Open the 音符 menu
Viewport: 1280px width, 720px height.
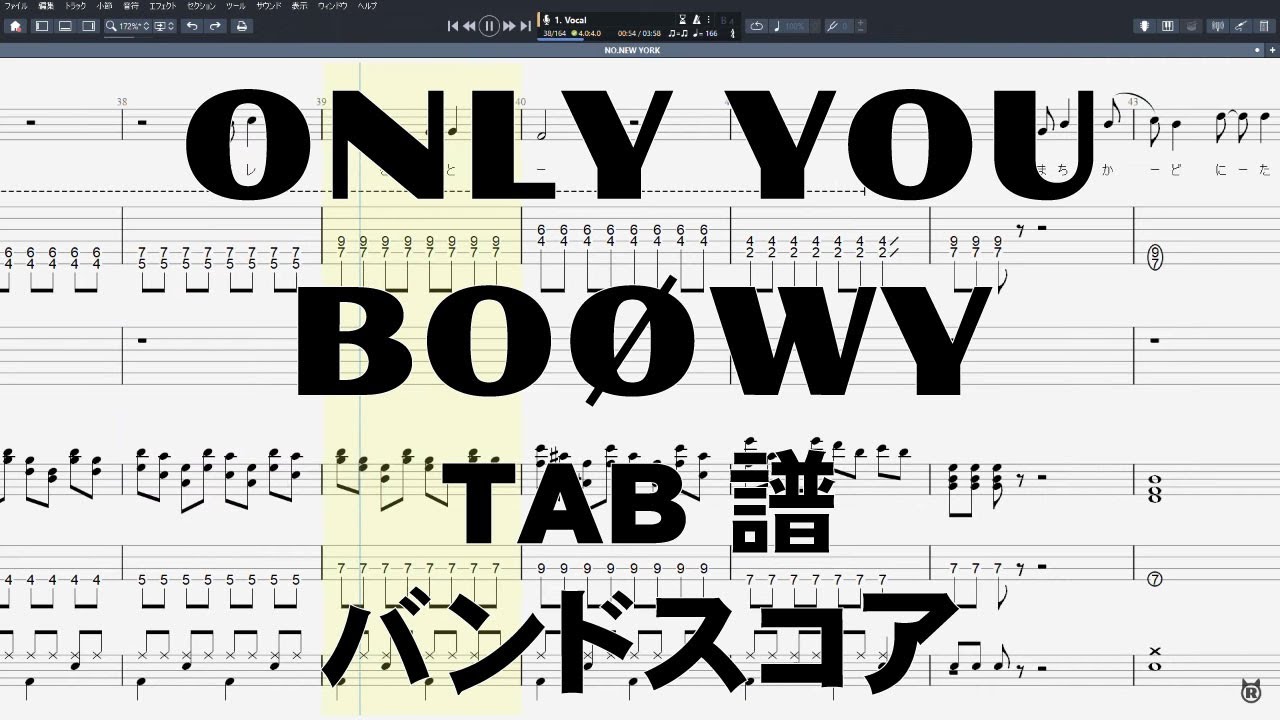[131, 6]
